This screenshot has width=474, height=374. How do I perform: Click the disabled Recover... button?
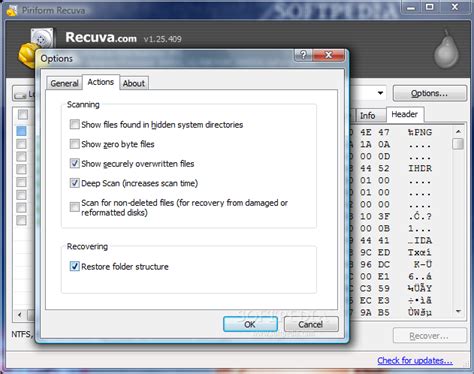(x=429, y=336)
